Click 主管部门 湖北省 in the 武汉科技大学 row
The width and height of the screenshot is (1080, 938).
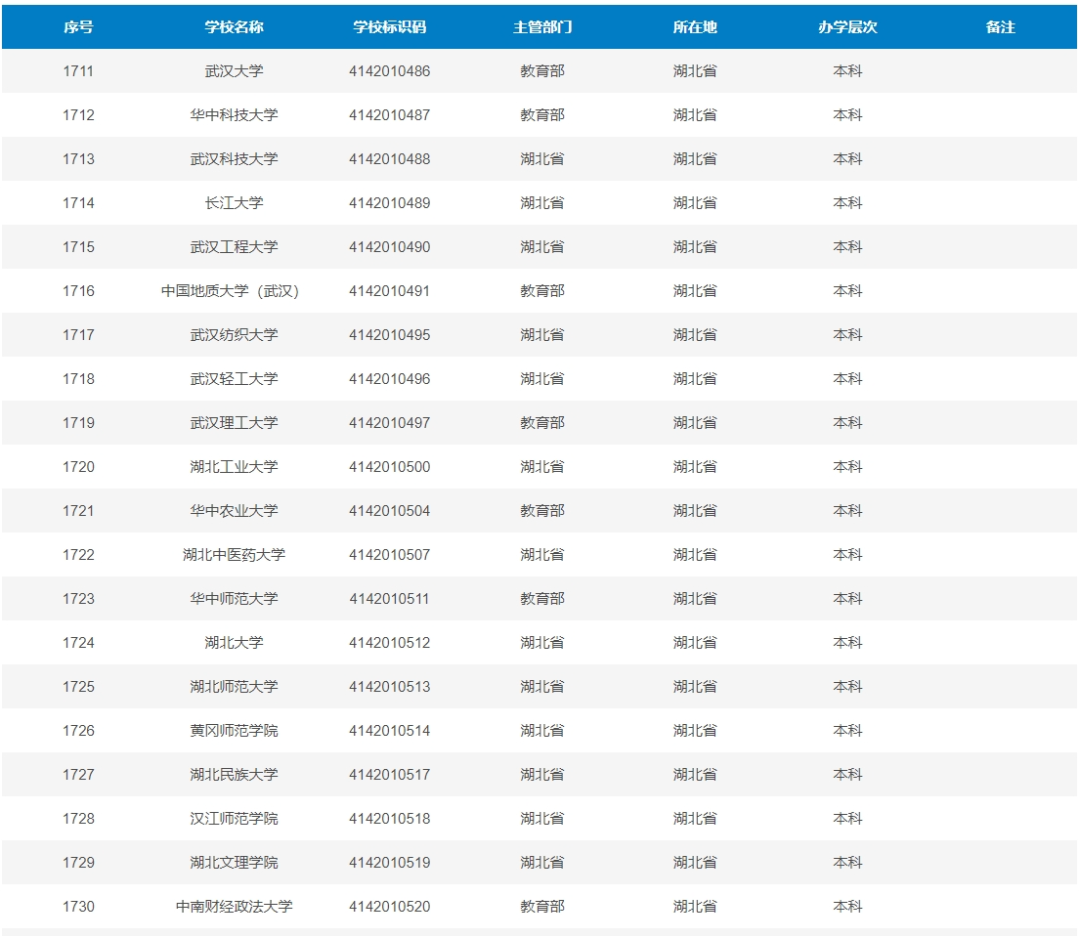542,159
